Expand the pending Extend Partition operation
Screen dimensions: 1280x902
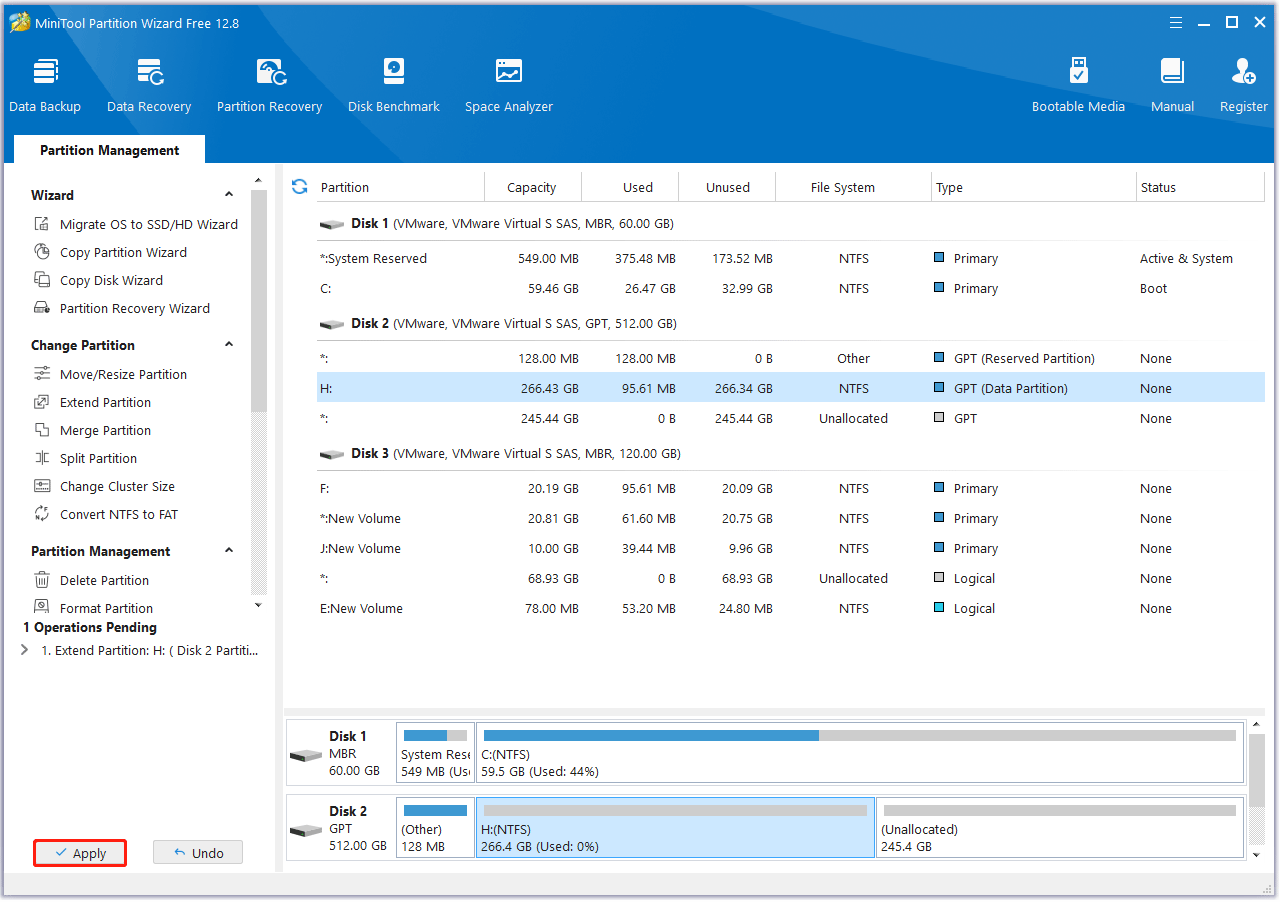24,650
